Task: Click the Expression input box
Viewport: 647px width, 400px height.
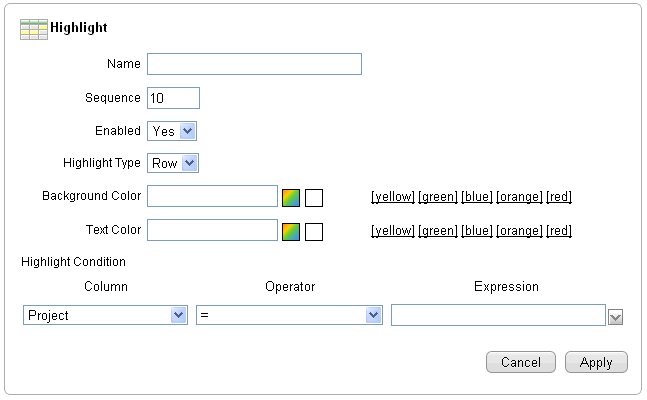Action: pos(498,315)
